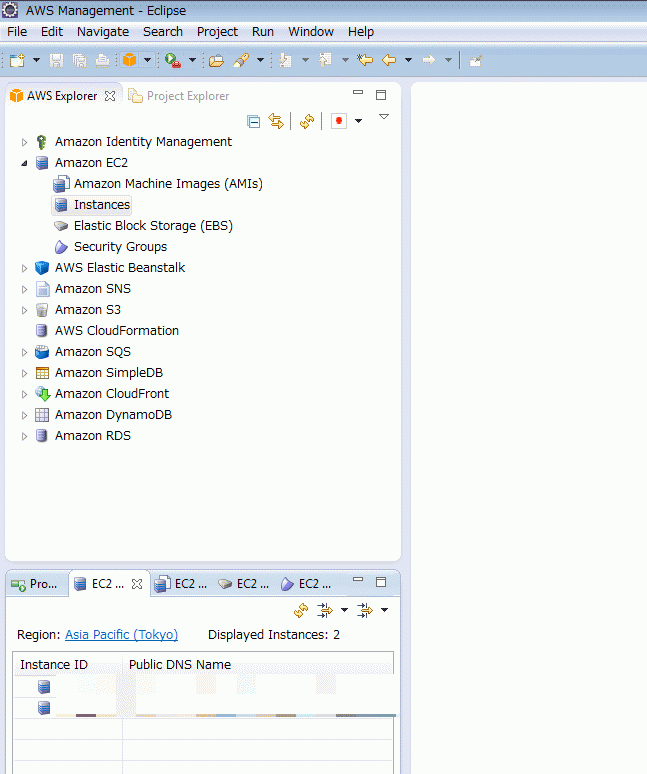Expand the Amazon DynamoDB node
647x774 pixels.
(24, 415)
